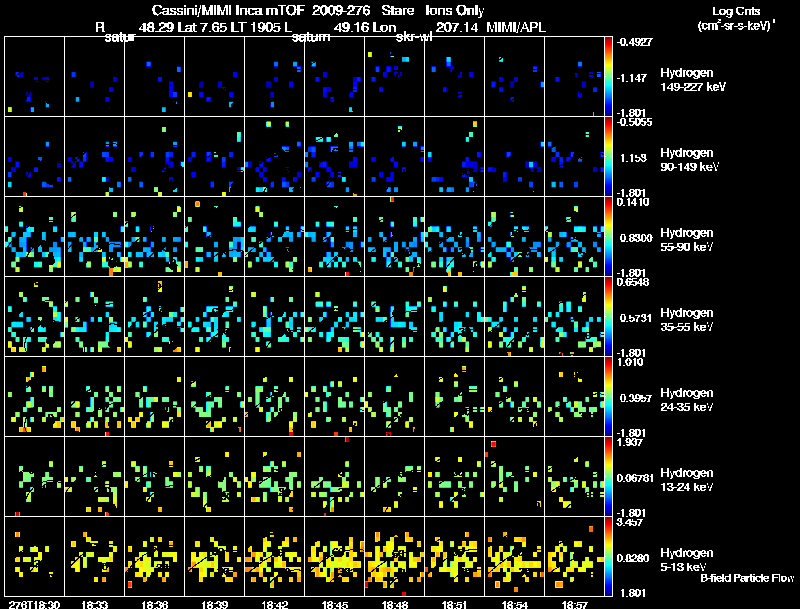
Task: Click the '18:51' time axis label
Action: point(455,604)
